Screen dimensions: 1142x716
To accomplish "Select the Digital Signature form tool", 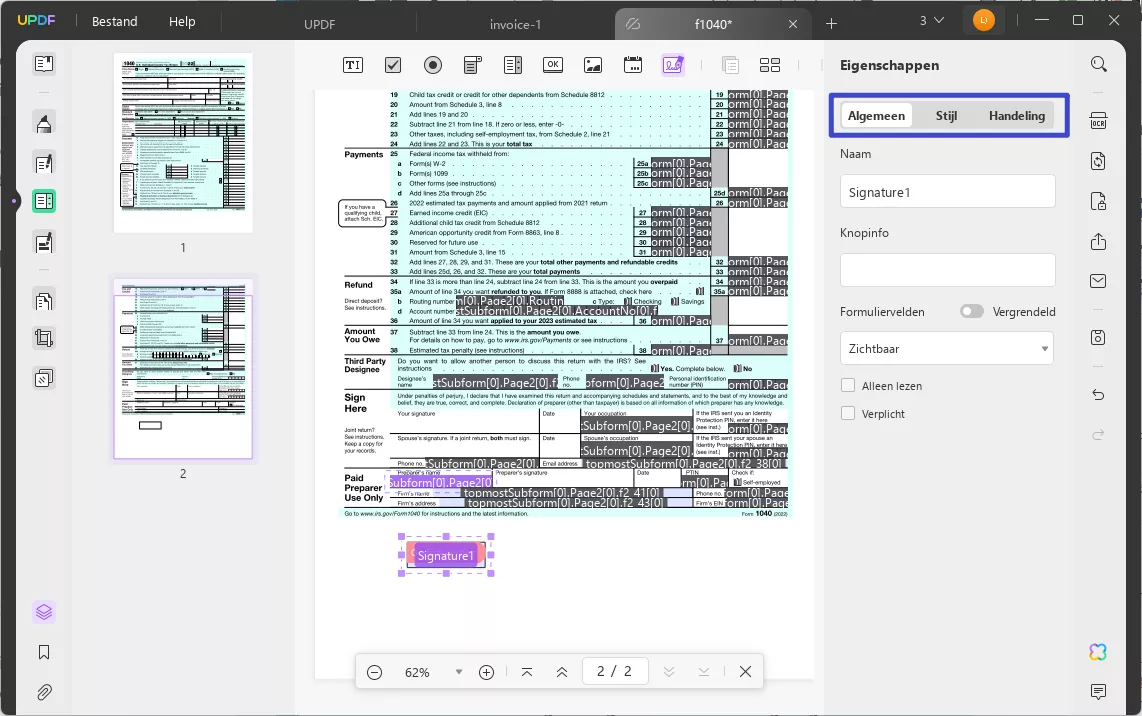I will (673, 65).
